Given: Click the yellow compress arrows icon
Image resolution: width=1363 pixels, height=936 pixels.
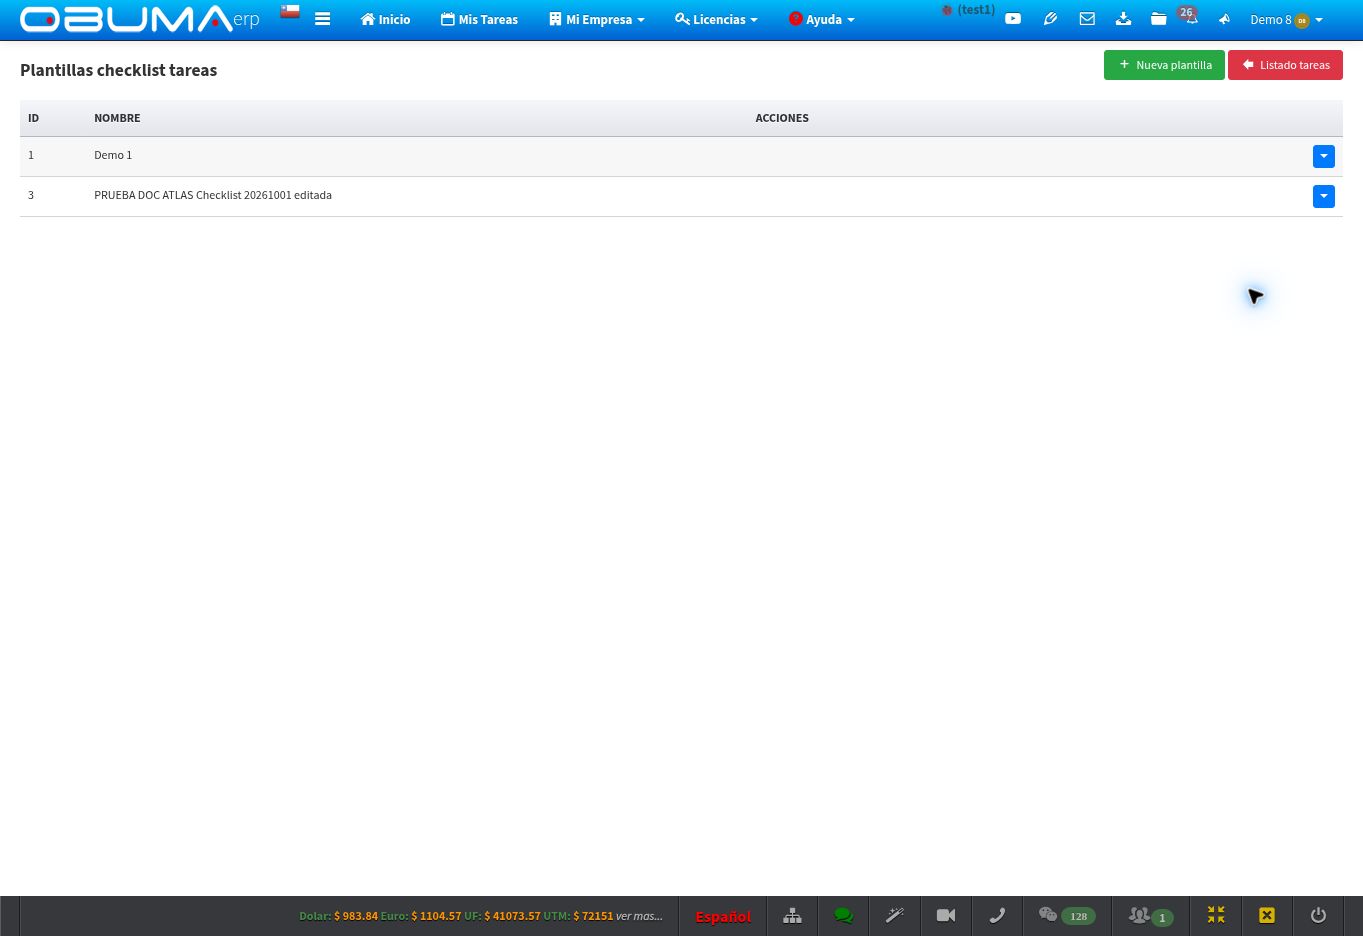Looking at the screenshot, I should (1216, 915).
